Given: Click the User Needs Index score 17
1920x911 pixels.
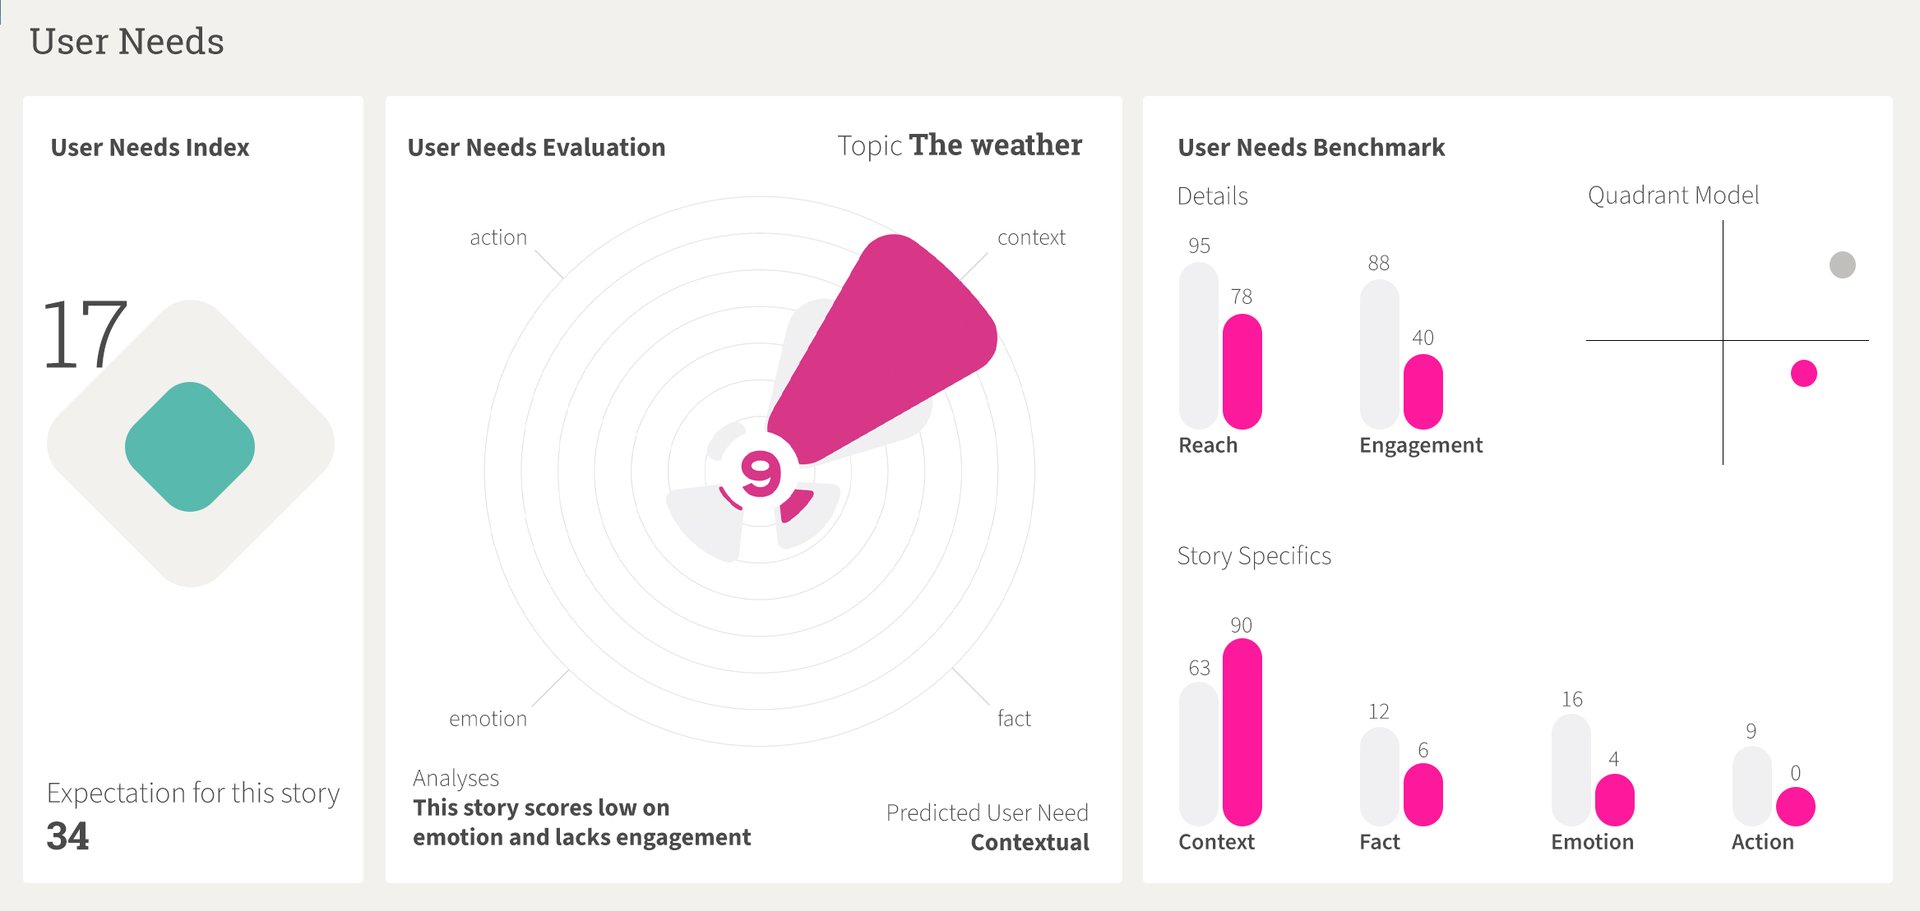Looking at the screenshot, I should 85,336.
